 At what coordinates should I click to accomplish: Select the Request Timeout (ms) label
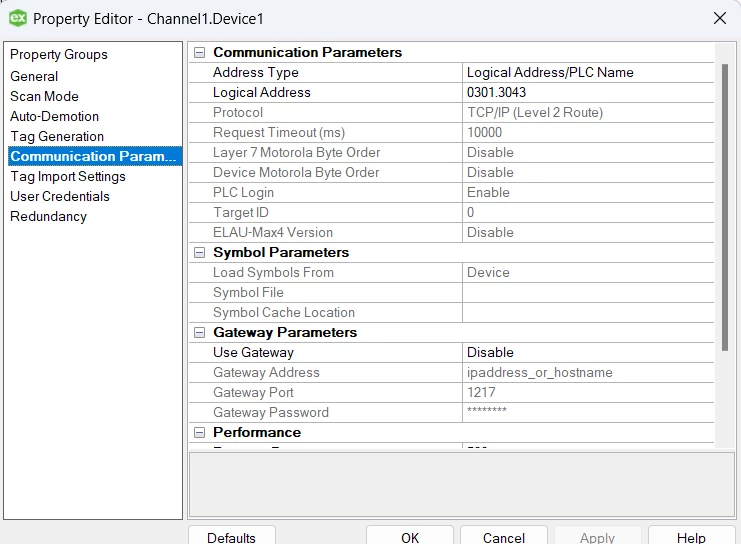click(x=279, y=132)
